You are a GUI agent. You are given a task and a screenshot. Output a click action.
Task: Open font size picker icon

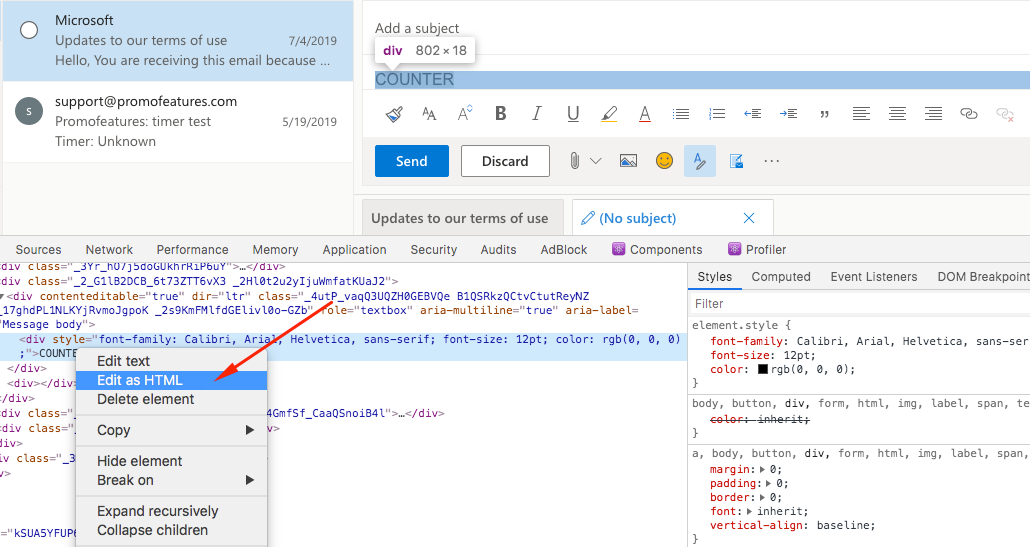tap(429, 114)
